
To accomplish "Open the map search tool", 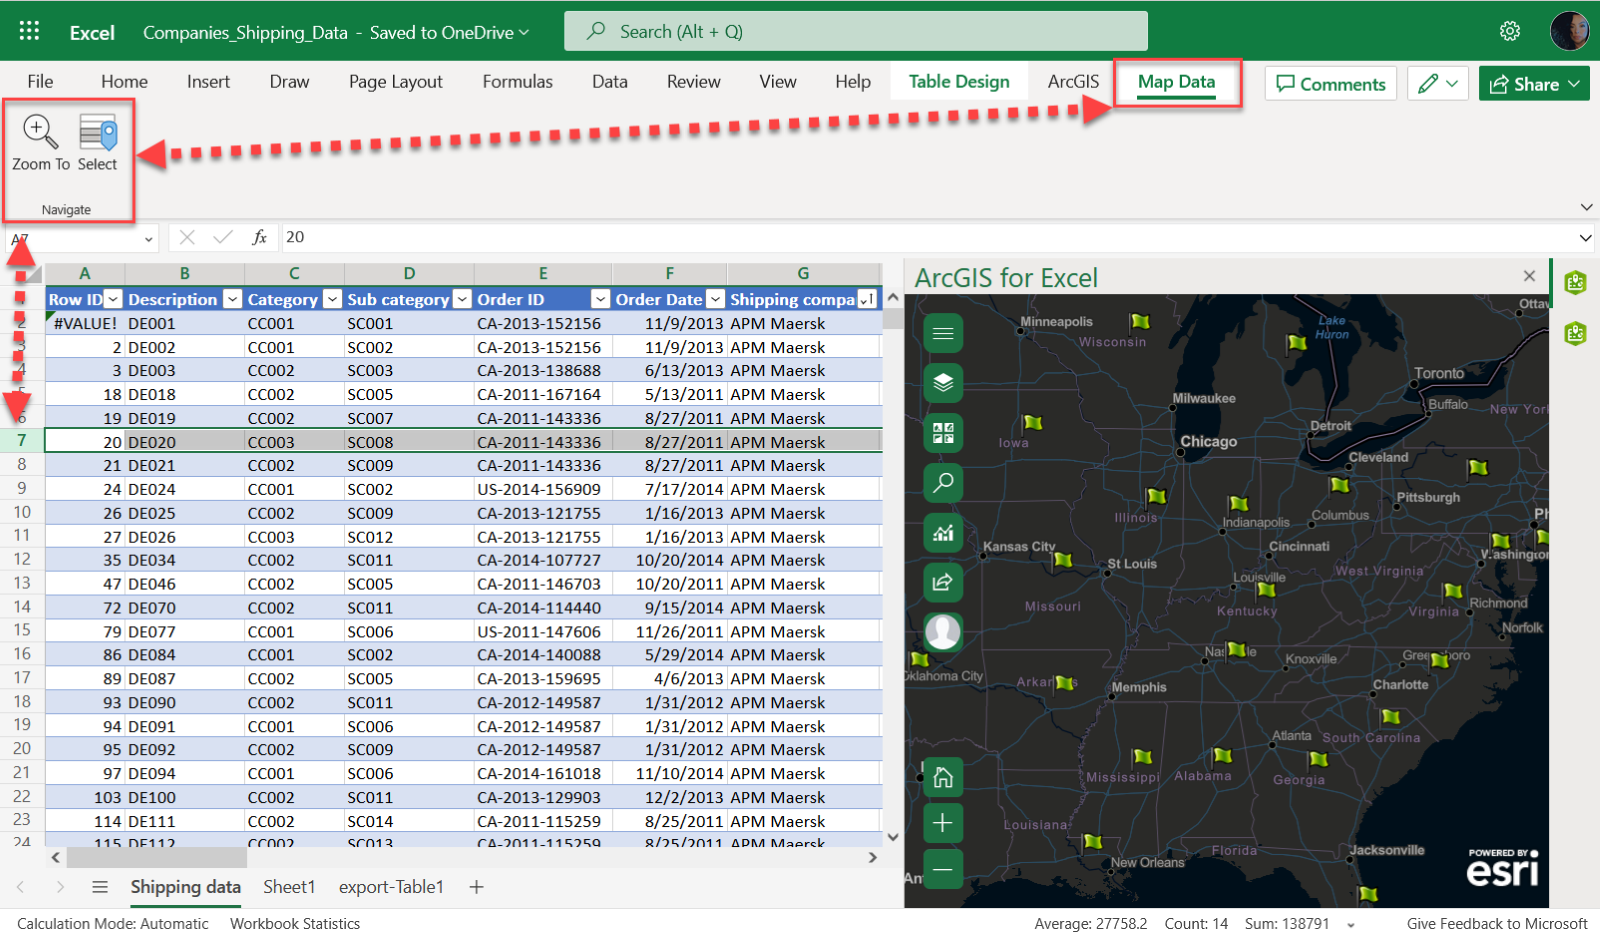I will (943, 483).
